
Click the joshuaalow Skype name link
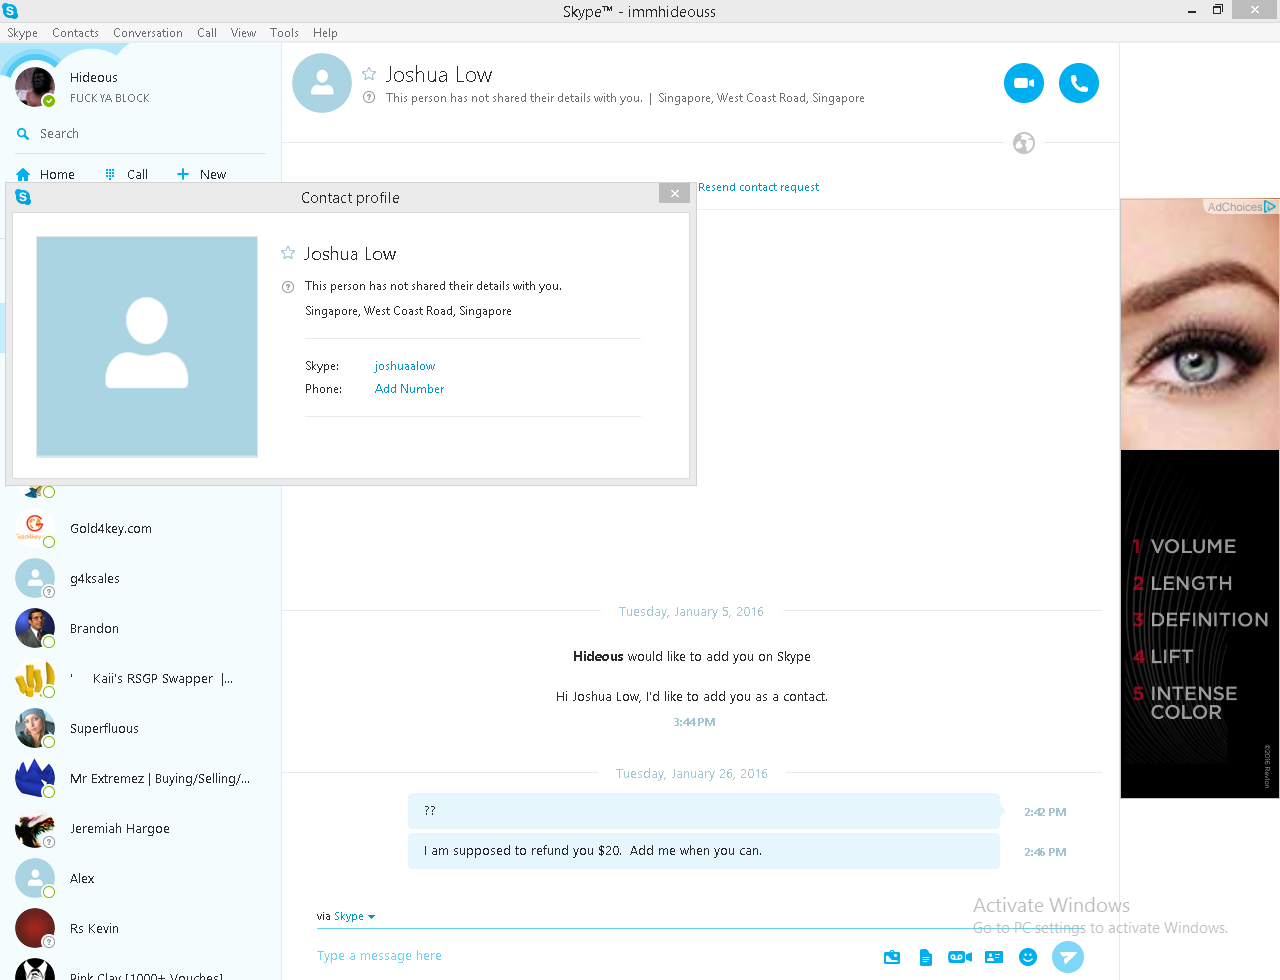[x=405, y=366]
